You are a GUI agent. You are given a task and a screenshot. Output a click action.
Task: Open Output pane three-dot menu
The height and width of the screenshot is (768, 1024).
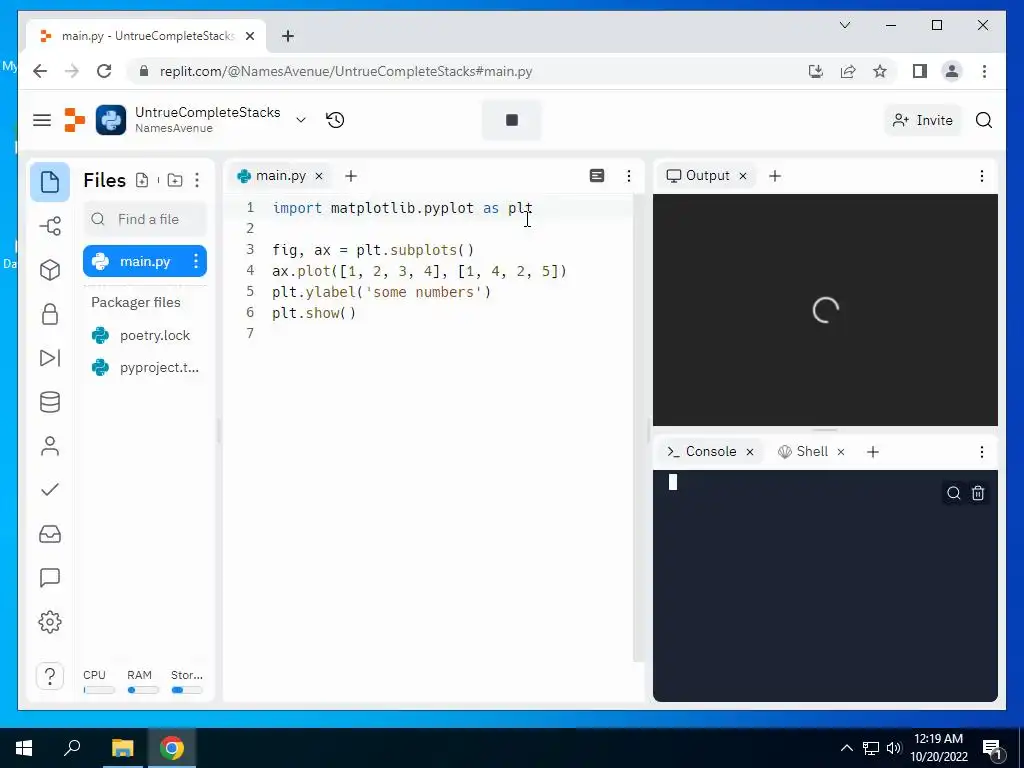click(981, 176)
